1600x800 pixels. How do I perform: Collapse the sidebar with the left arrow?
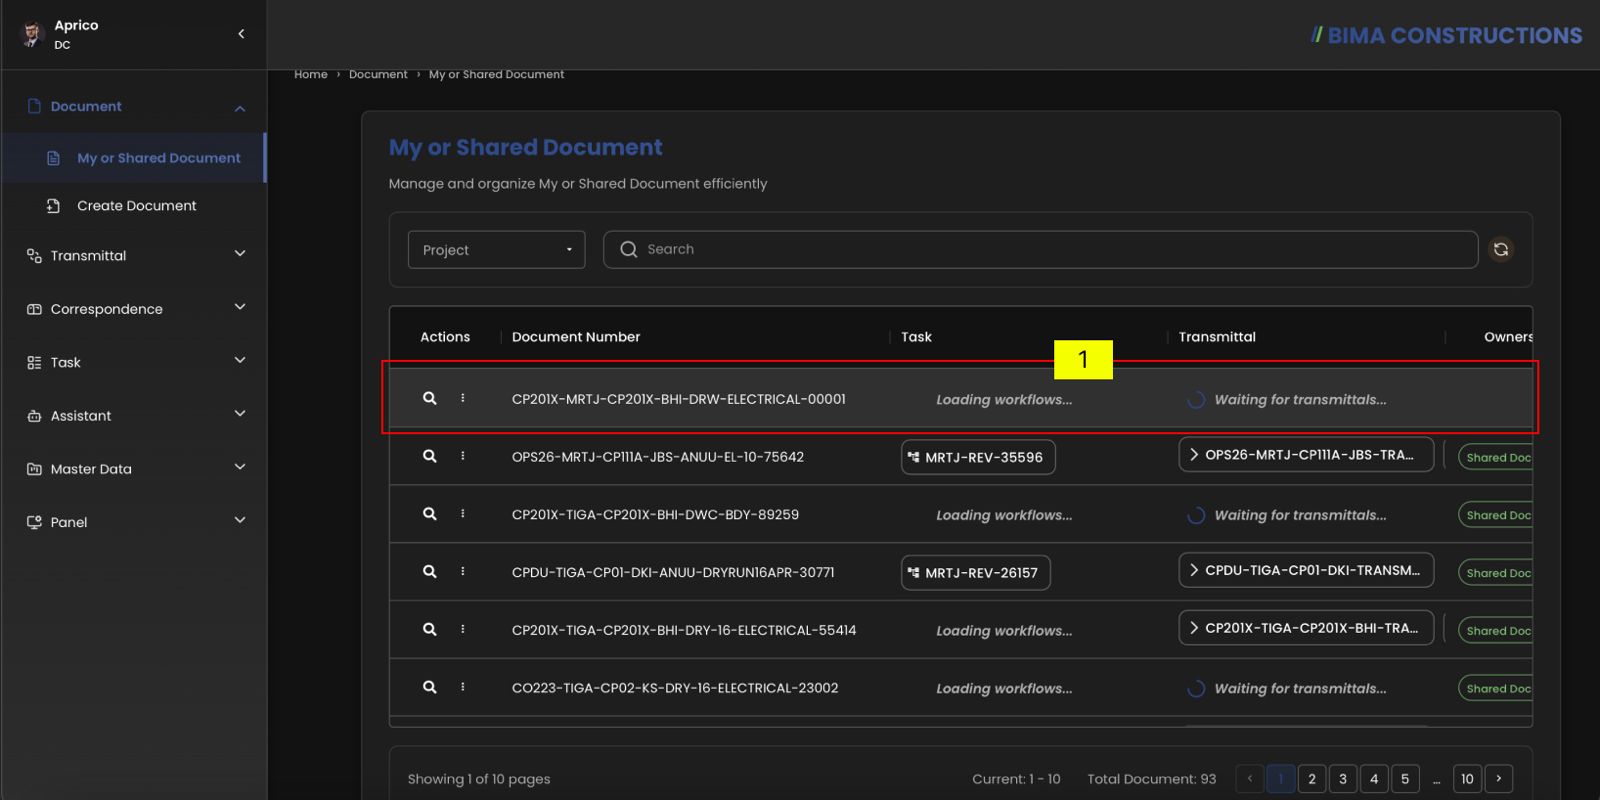pos(241,34)
